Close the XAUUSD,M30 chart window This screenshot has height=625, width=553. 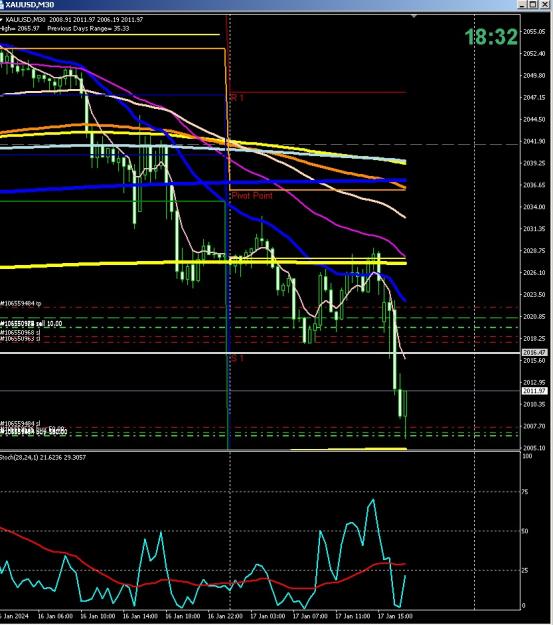(545, 5)
